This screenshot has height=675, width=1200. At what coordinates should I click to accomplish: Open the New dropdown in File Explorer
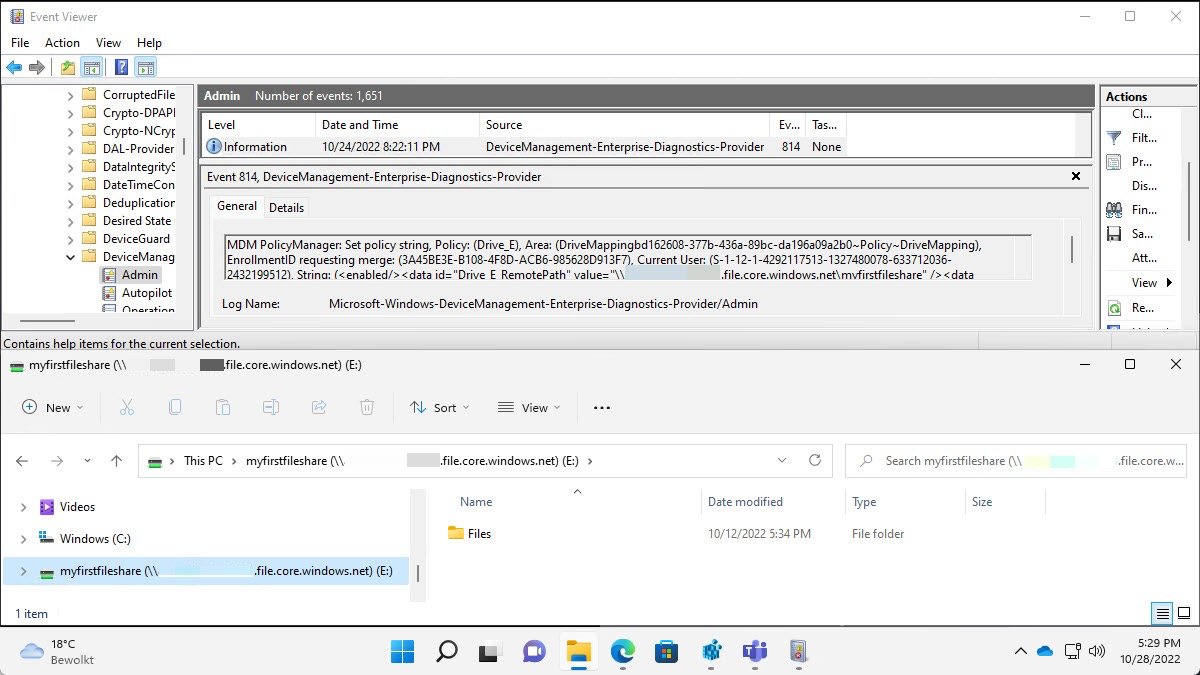click(53, 407)
